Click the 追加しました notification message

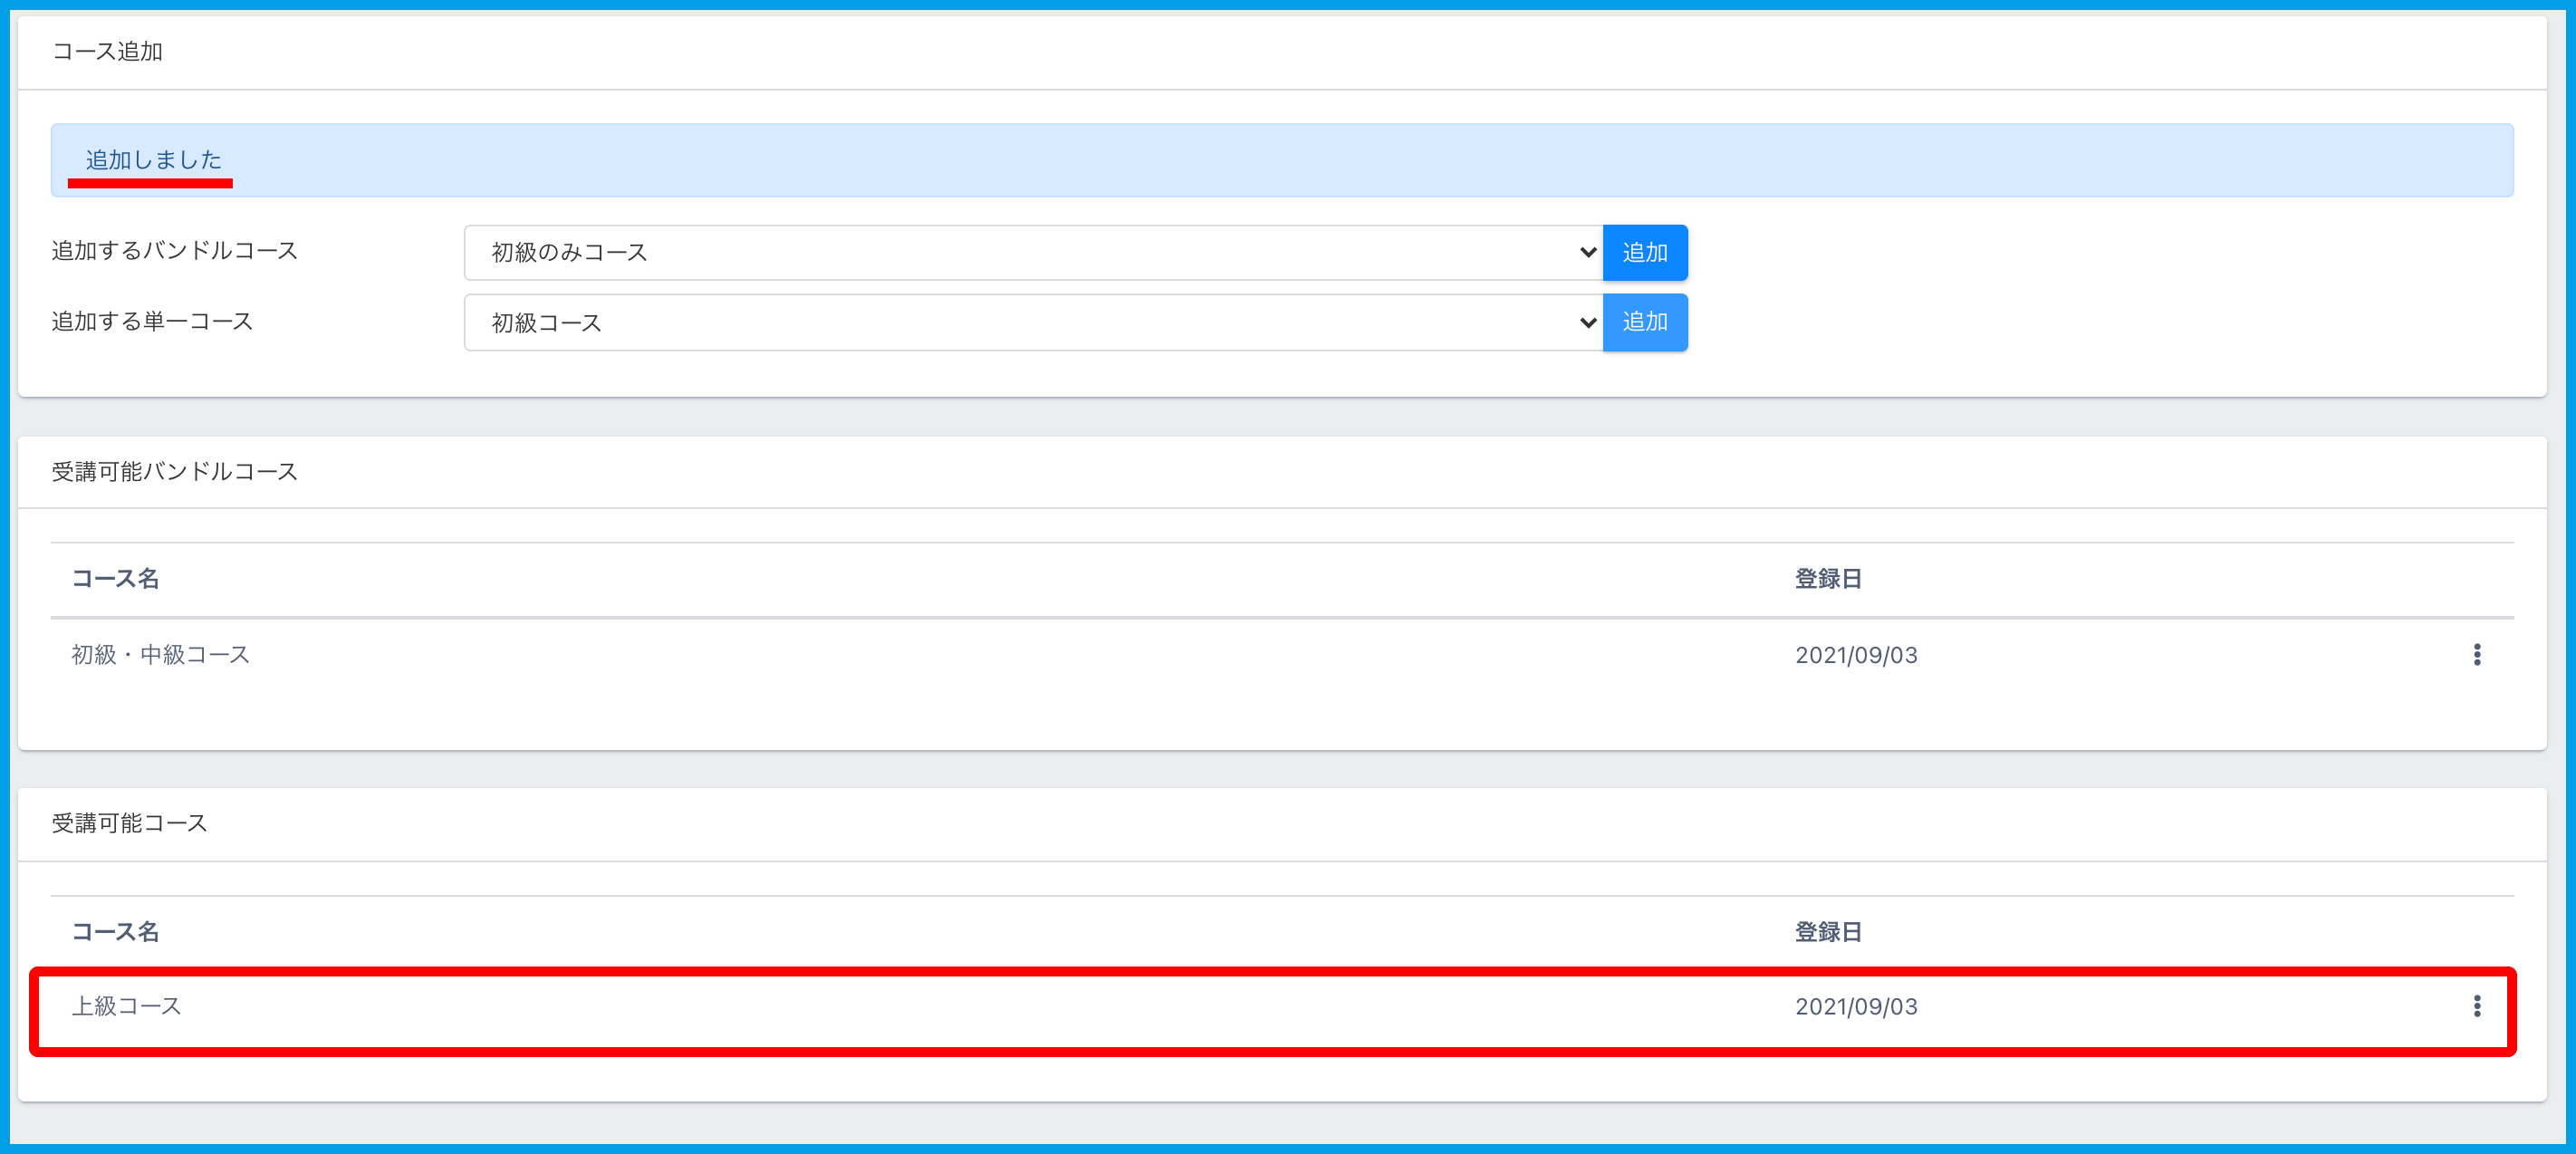(x=153, y=160)
